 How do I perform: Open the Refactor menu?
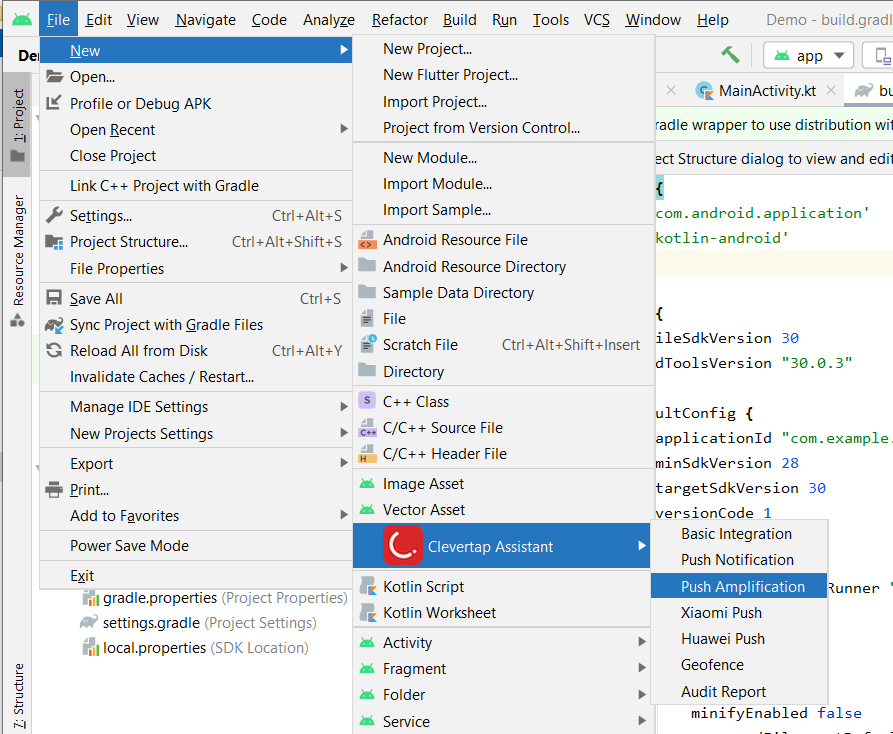pos(400,20)
